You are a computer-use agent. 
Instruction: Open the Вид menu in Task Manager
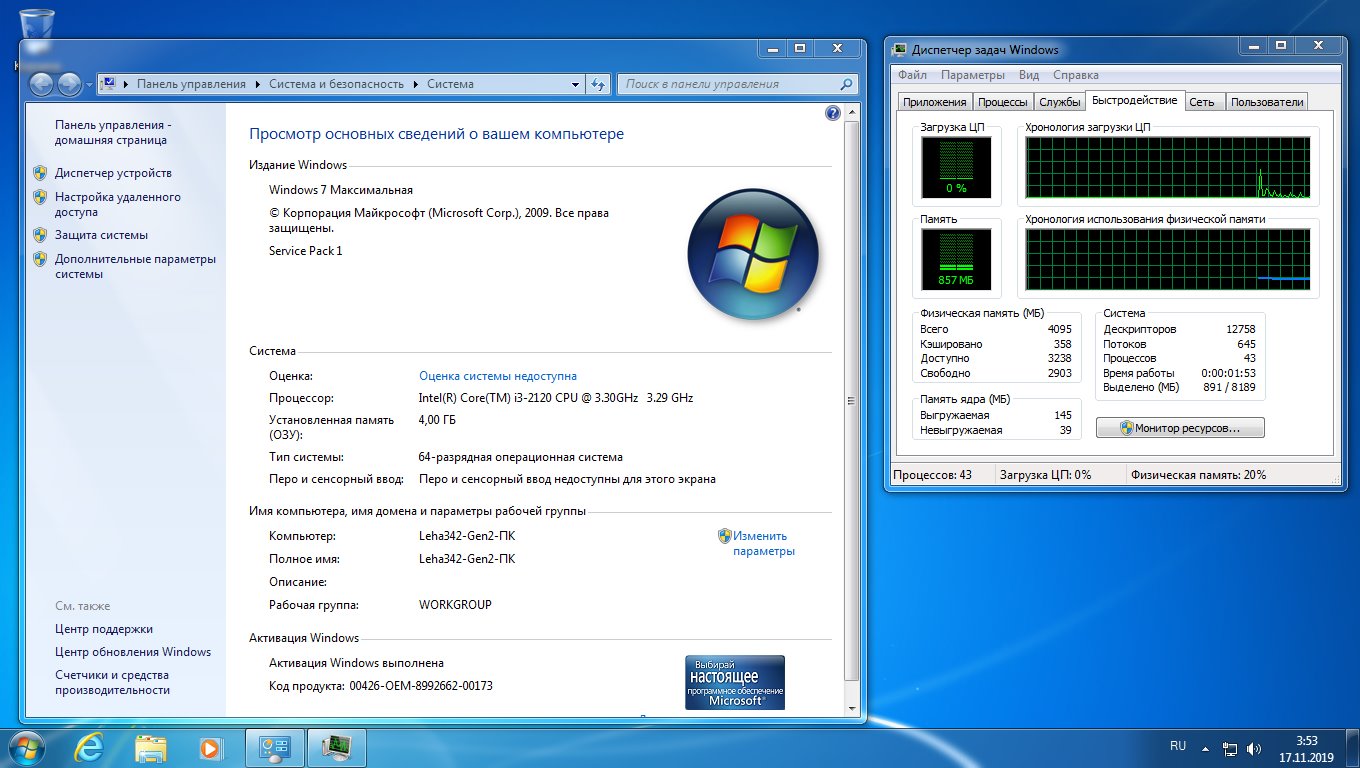click(x=1029, y=75)
